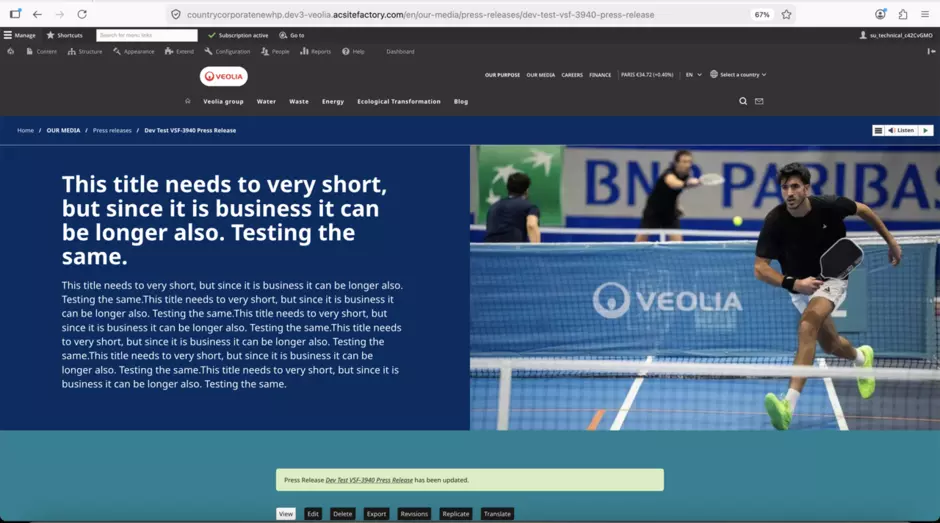Go to Press releases breadcrumb link
Image resolution: width=940 pixels, height=523 pixels.
click(x=112, y=130)
